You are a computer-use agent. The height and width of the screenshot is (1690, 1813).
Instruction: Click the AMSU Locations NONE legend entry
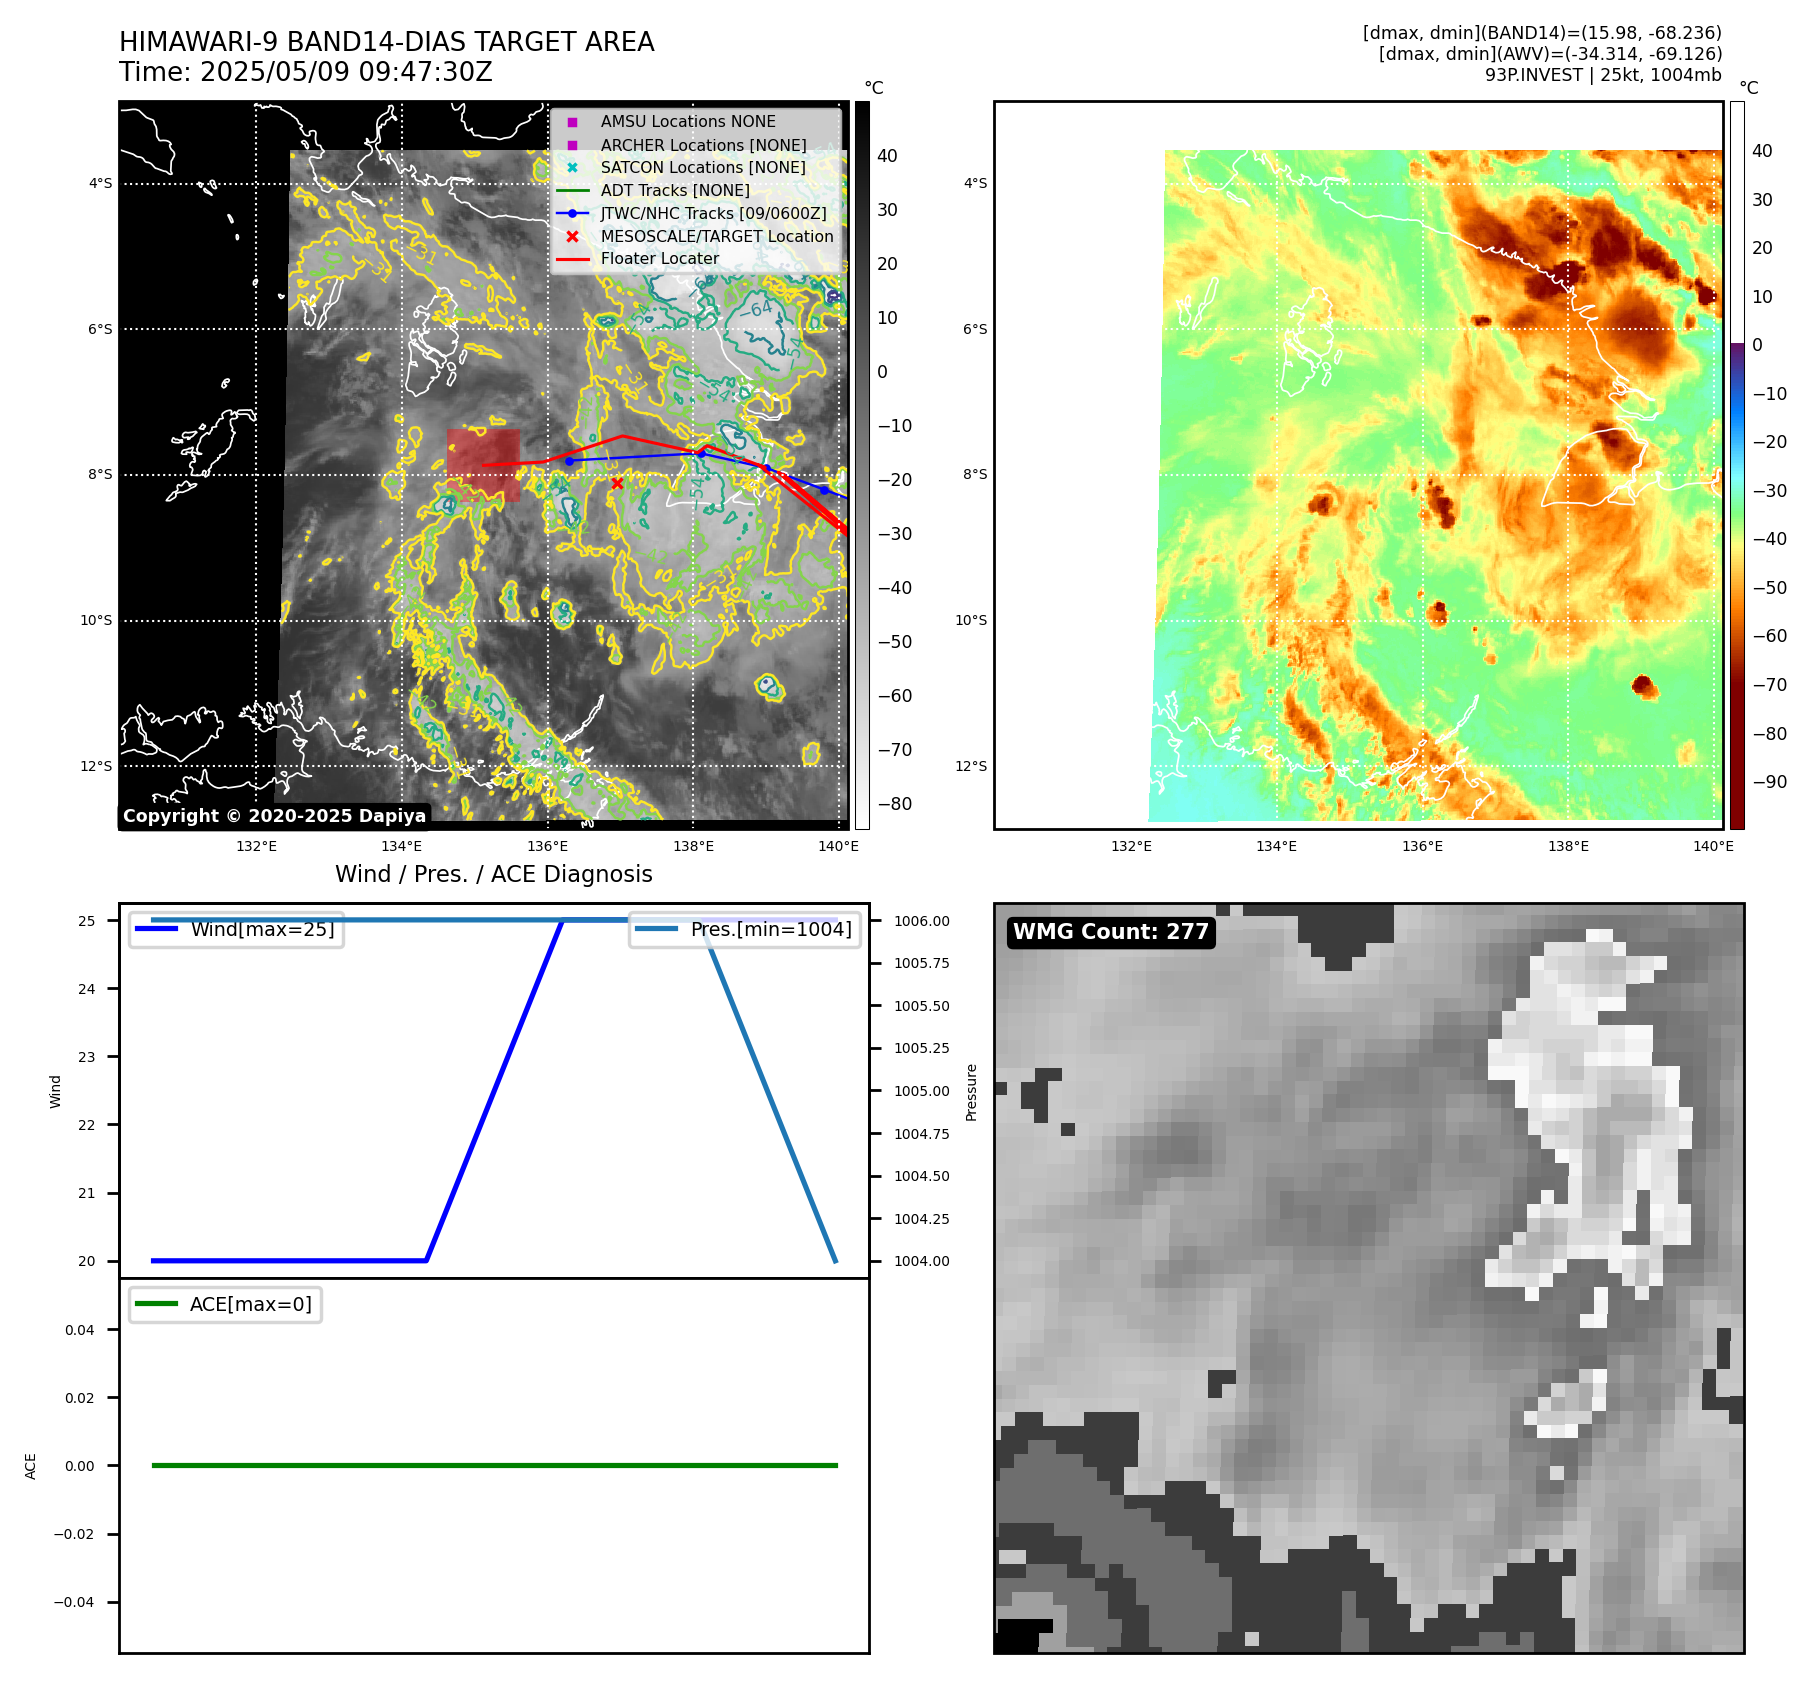[688, 121]
